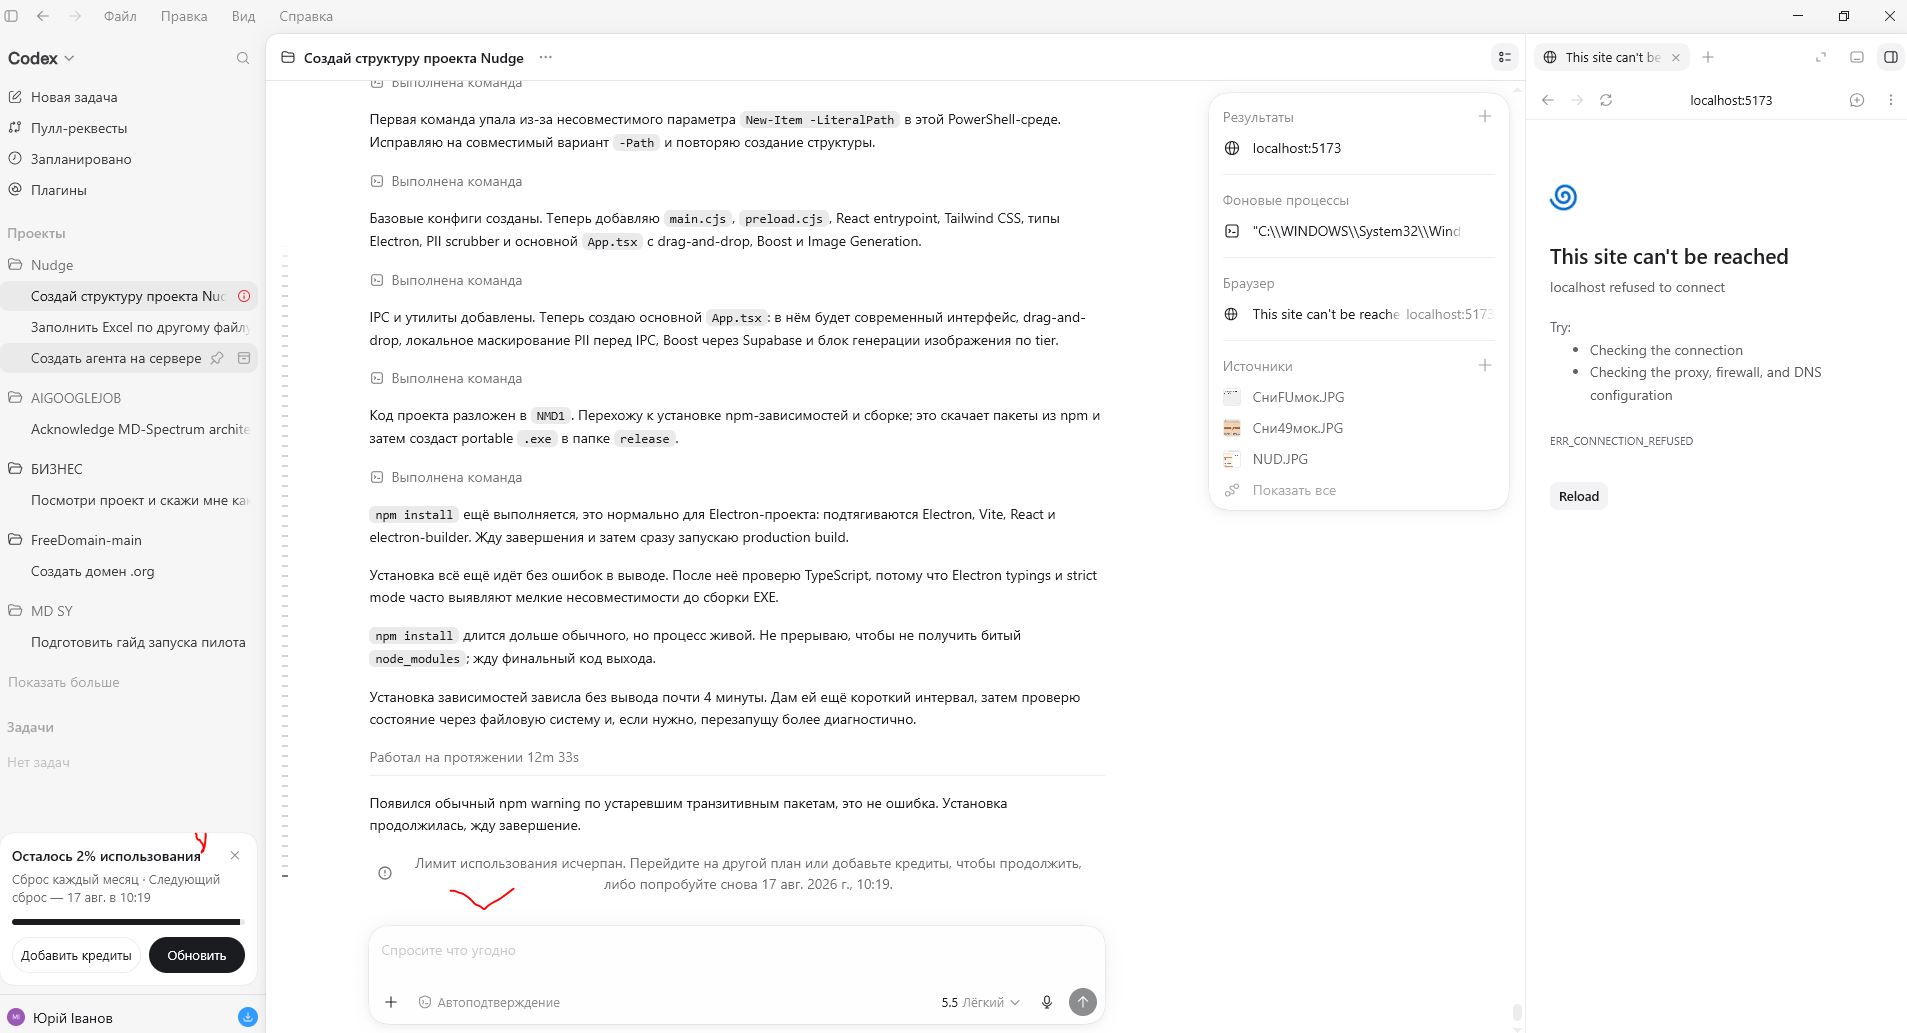Archive the 'Создать агента на сервере' task

[x=243, y=358]
